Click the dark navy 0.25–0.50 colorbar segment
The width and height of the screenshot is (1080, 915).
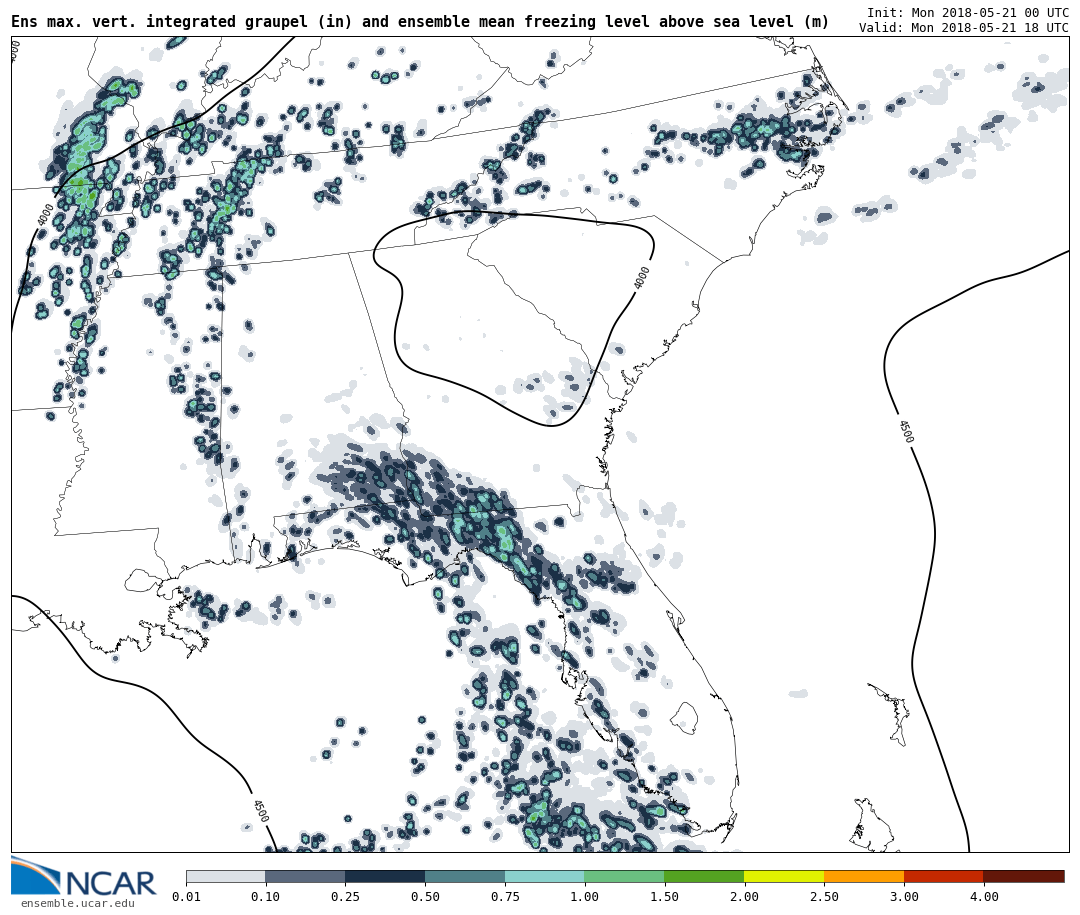pyautogui.click(x=385, y=877)
